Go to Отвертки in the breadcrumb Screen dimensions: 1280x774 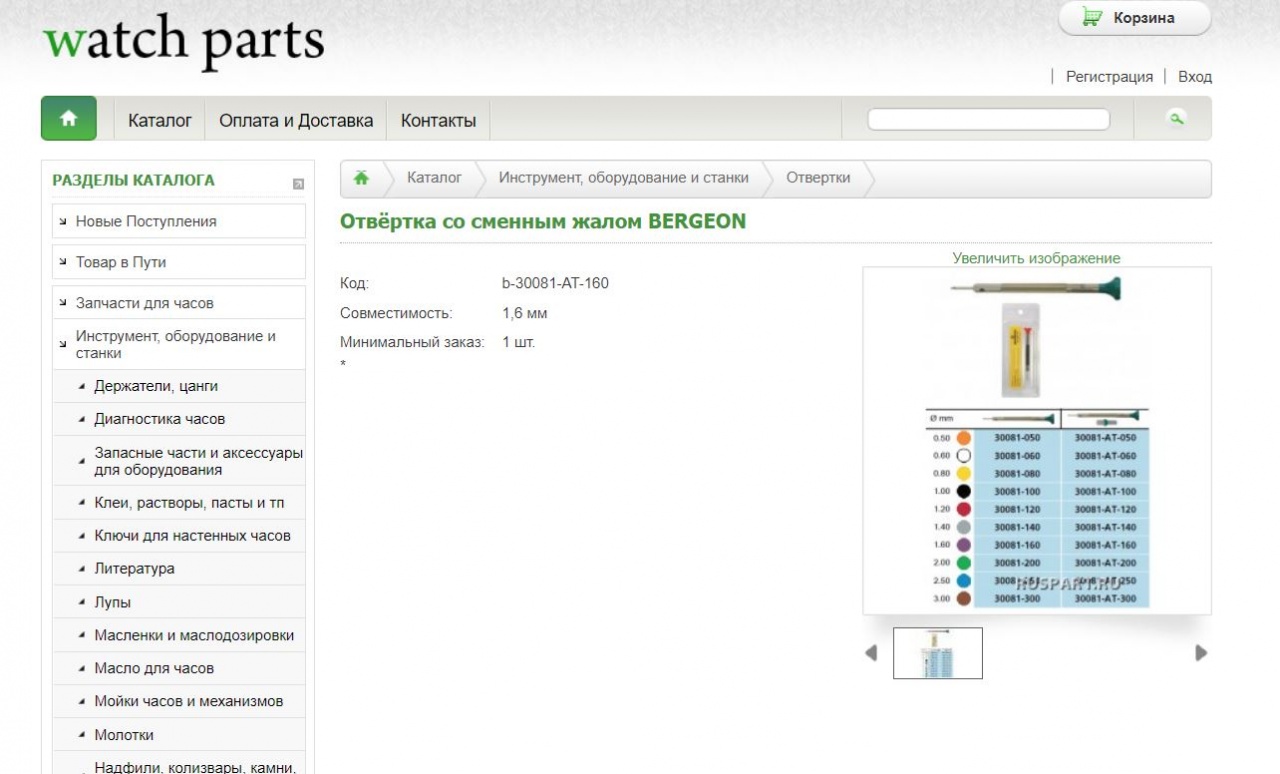[818, 178]
